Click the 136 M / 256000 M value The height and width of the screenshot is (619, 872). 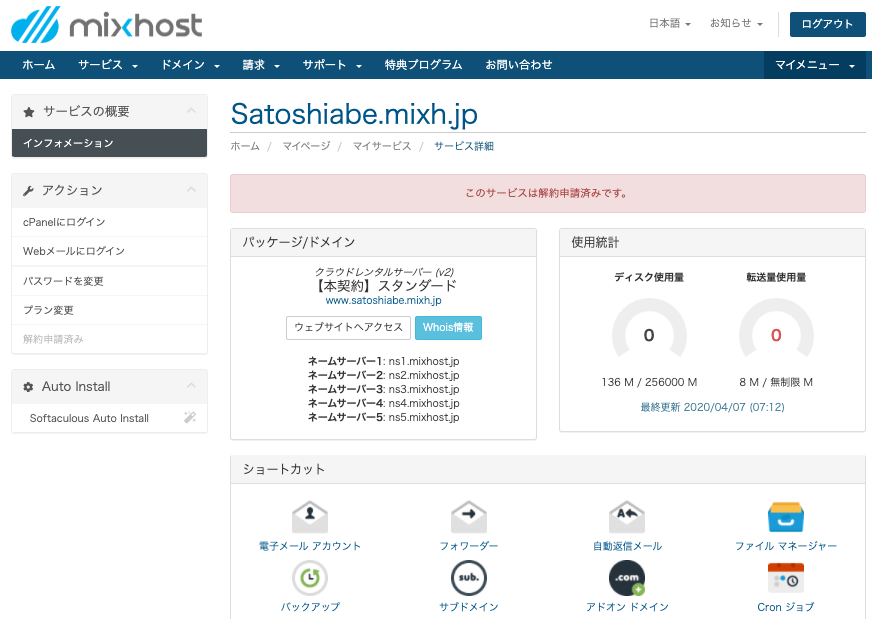(649, 382)
